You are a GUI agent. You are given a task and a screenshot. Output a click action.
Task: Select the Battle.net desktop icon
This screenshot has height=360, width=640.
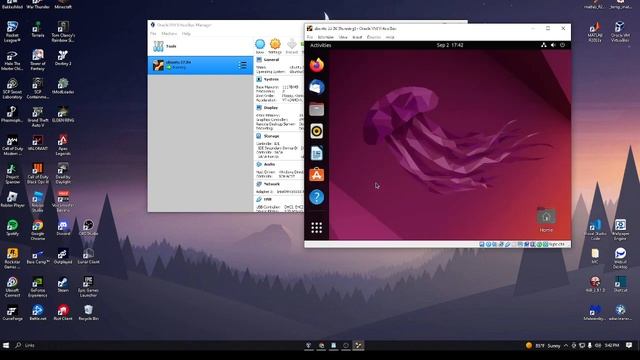(38, 313)
